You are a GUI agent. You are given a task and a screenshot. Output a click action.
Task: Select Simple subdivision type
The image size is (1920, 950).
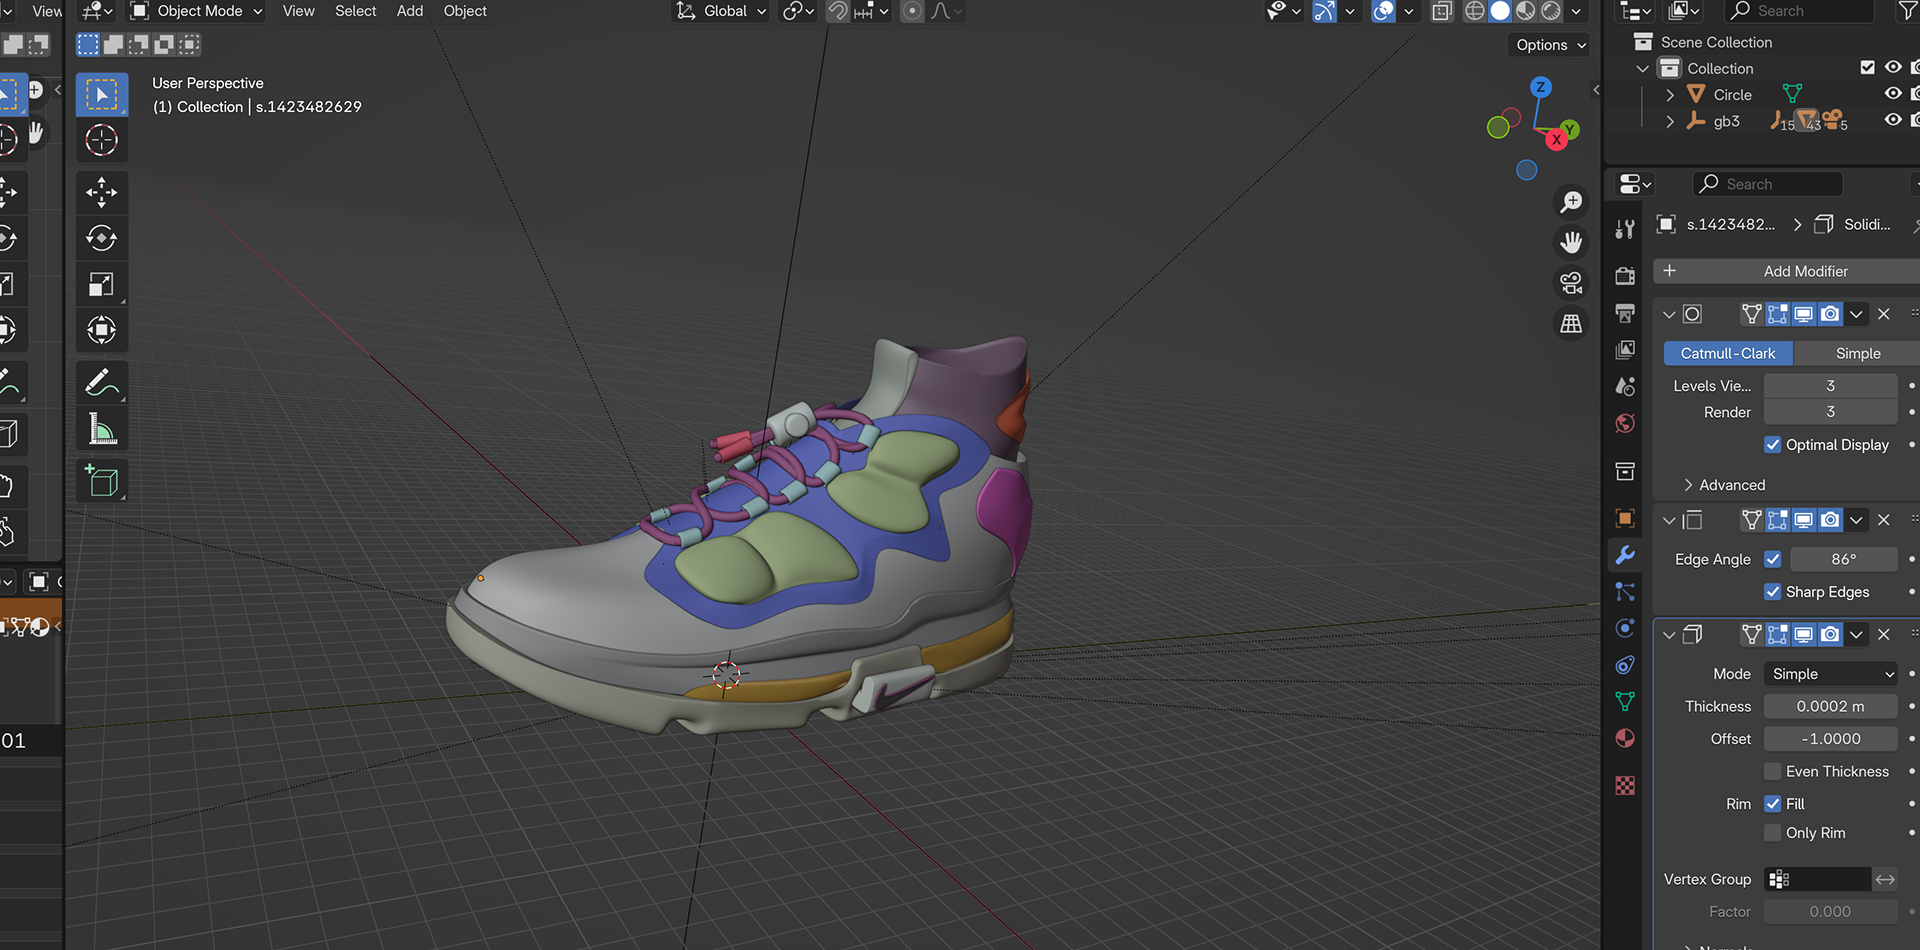click(x=1858, y=354)
